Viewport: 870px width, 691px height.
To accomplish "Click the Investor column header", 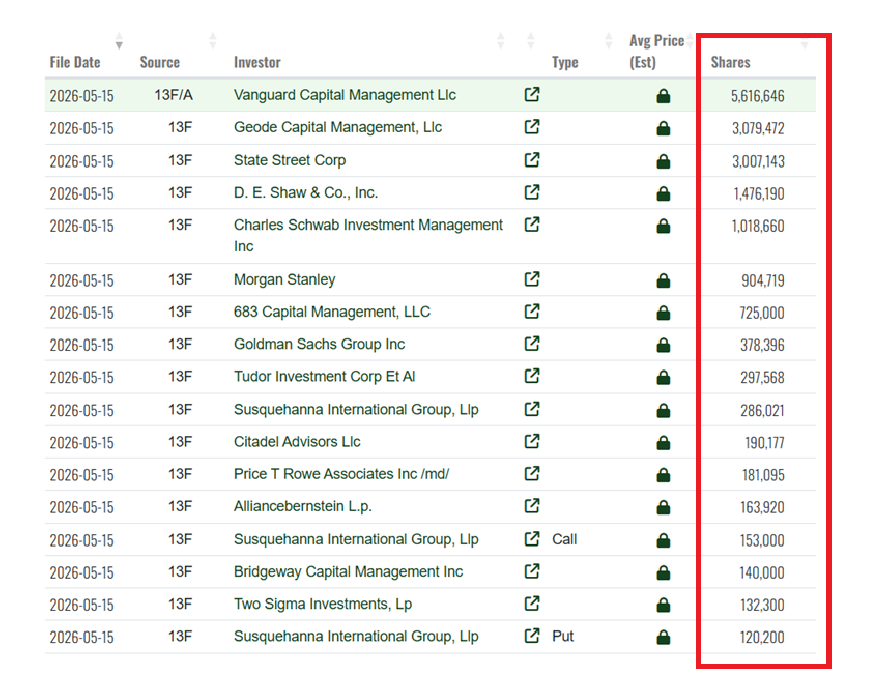I will tap(257, 62).
